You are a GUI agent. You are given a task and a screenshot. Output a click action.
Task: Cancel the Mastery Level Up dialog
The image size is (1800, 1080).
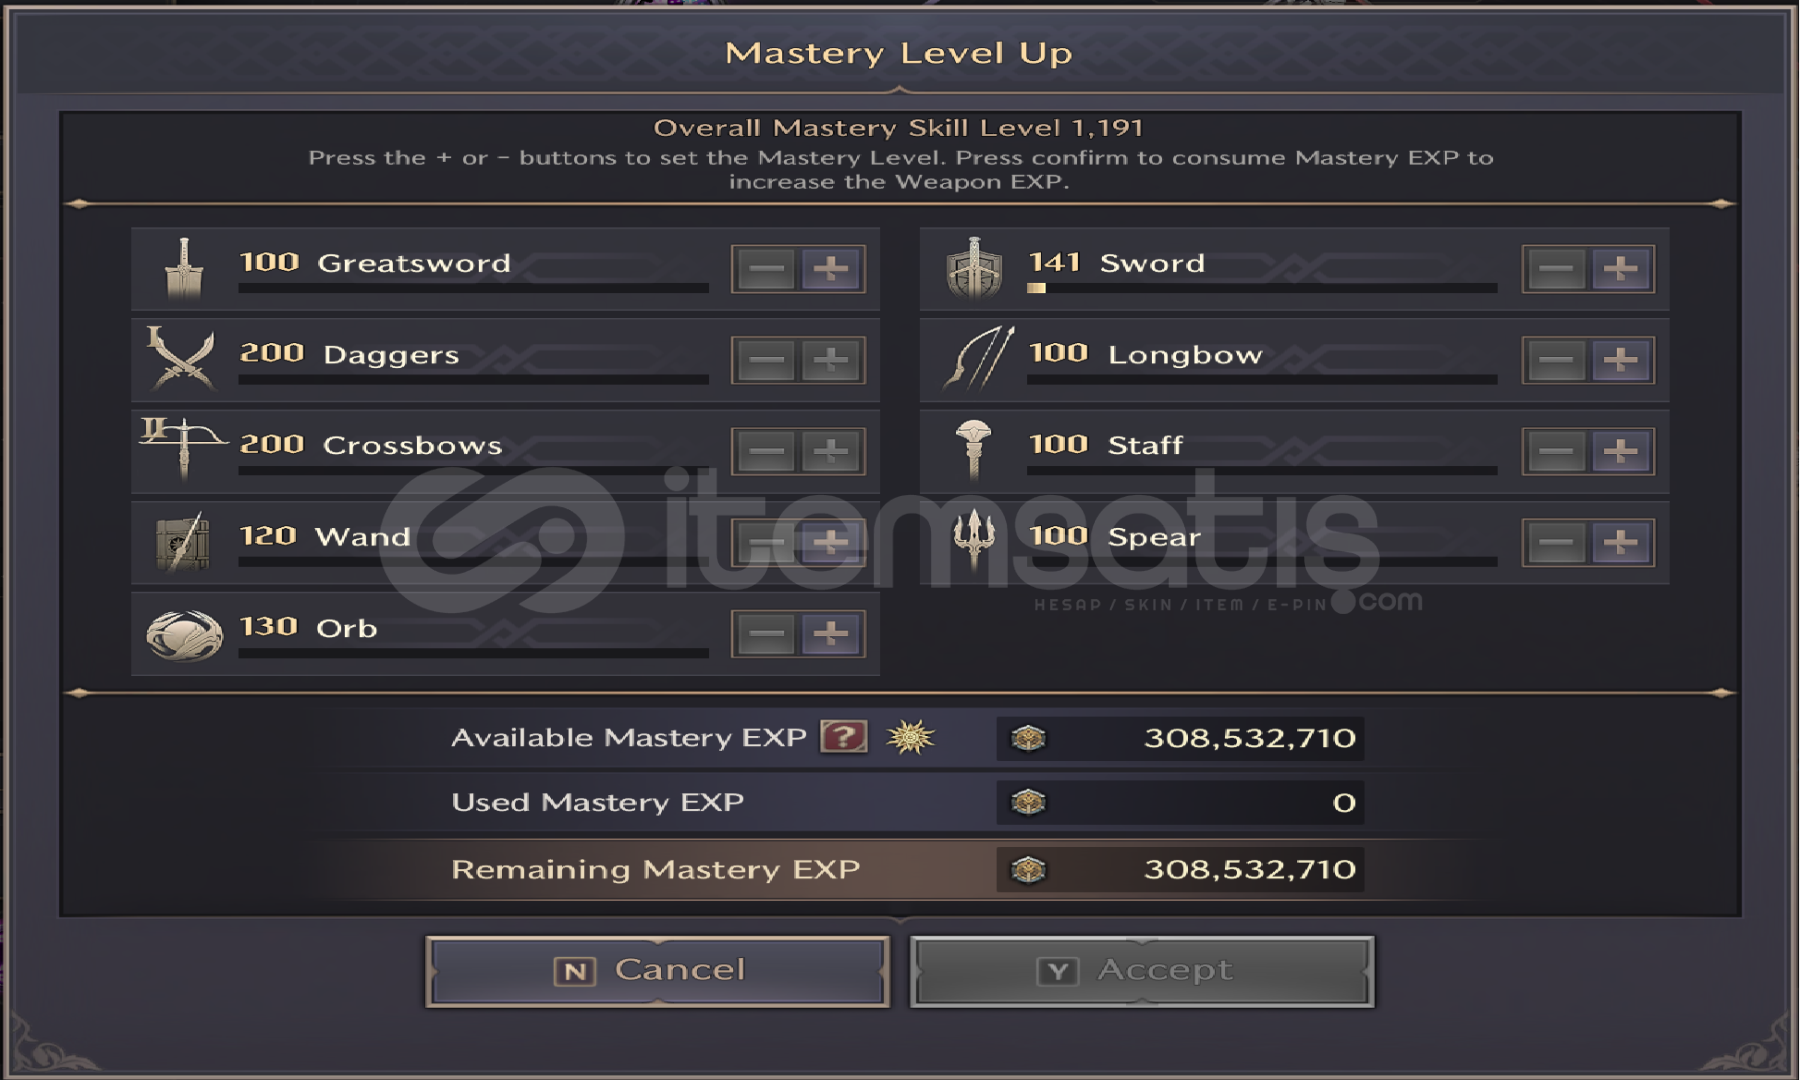click(657, 971)
